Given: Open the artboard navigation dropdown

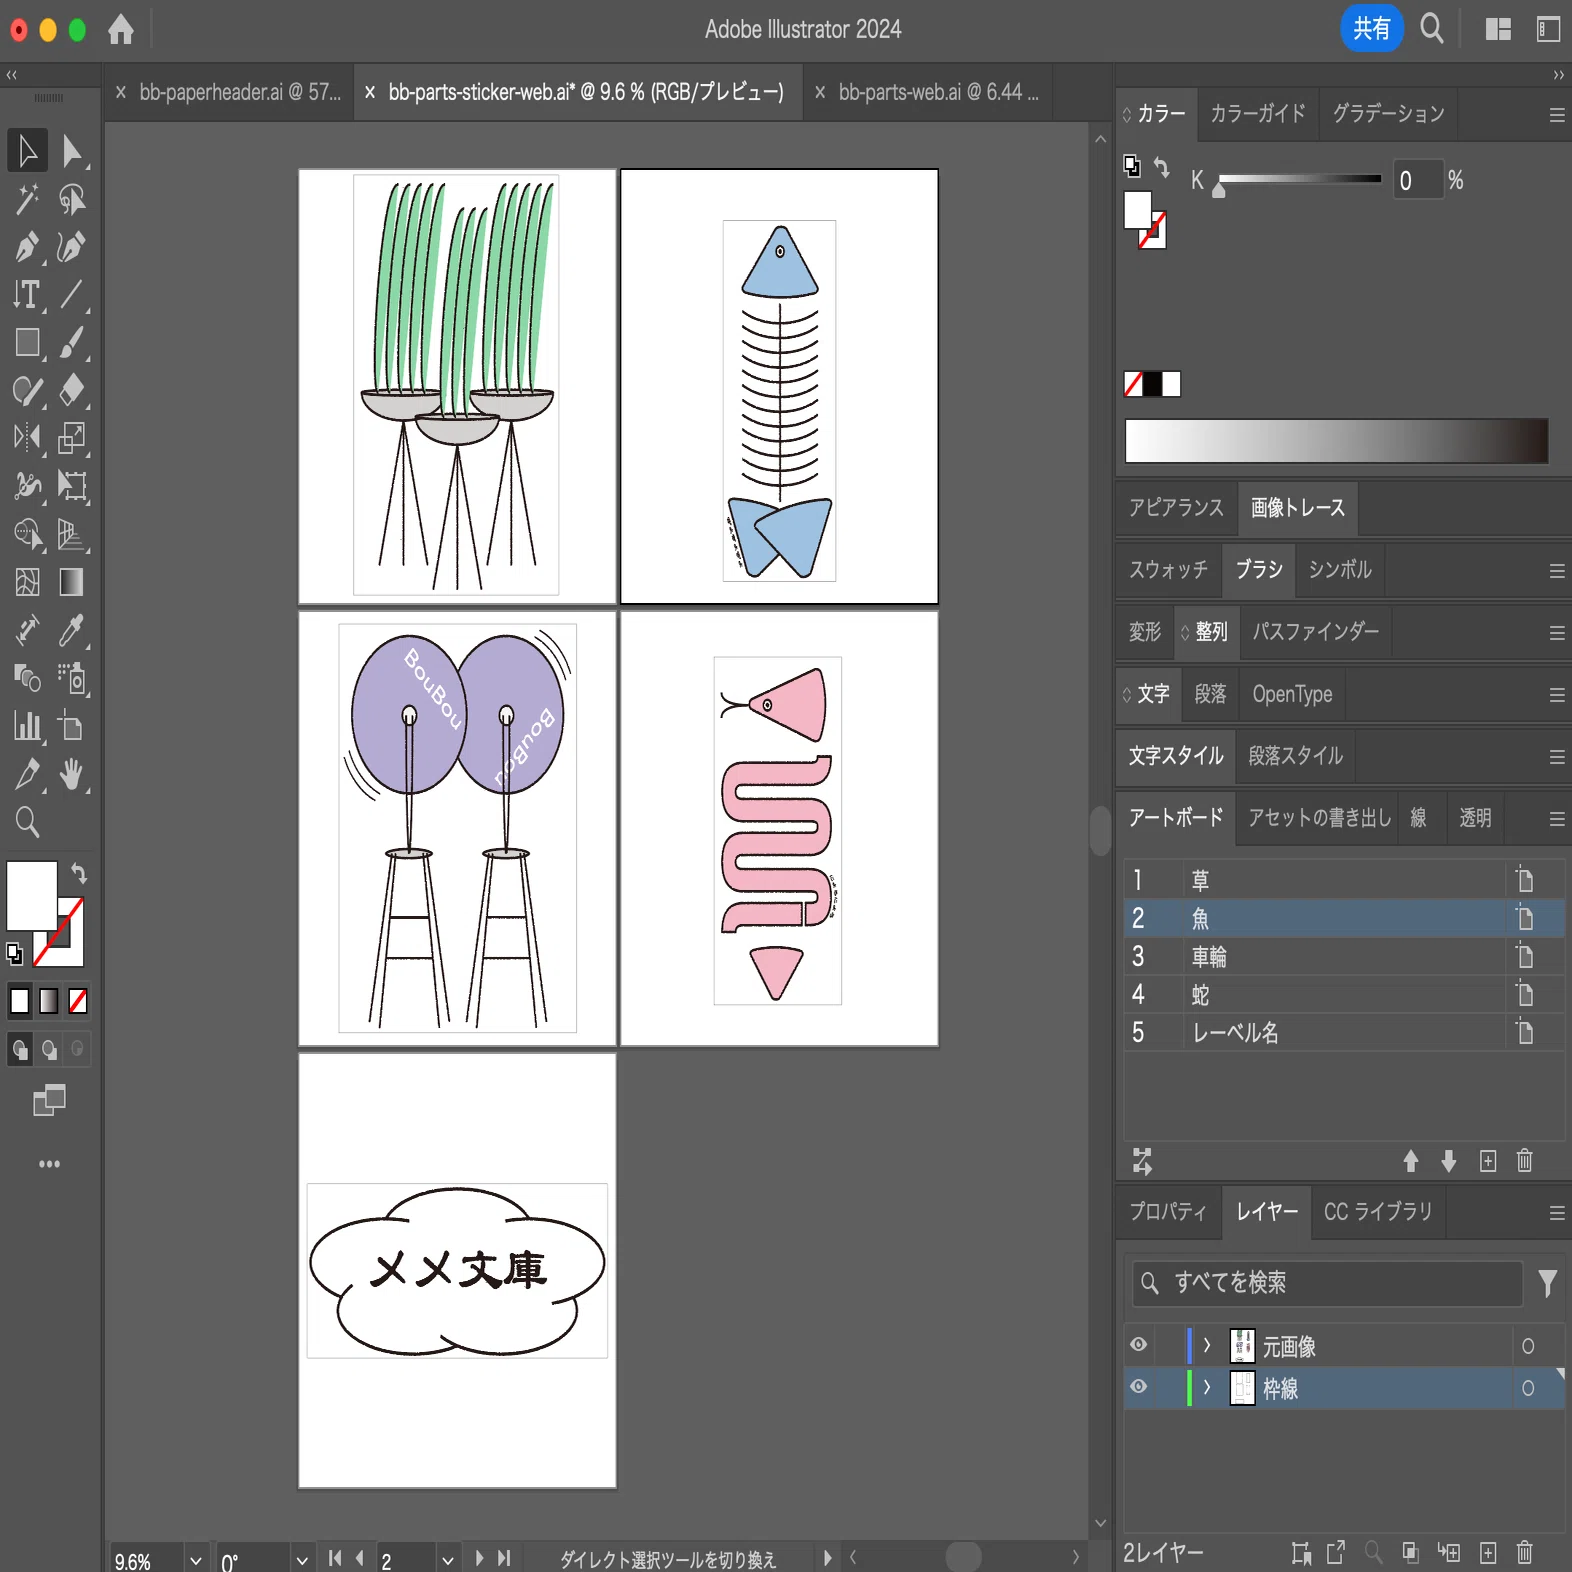Looking at the screenshot, I should [447, 1560].
